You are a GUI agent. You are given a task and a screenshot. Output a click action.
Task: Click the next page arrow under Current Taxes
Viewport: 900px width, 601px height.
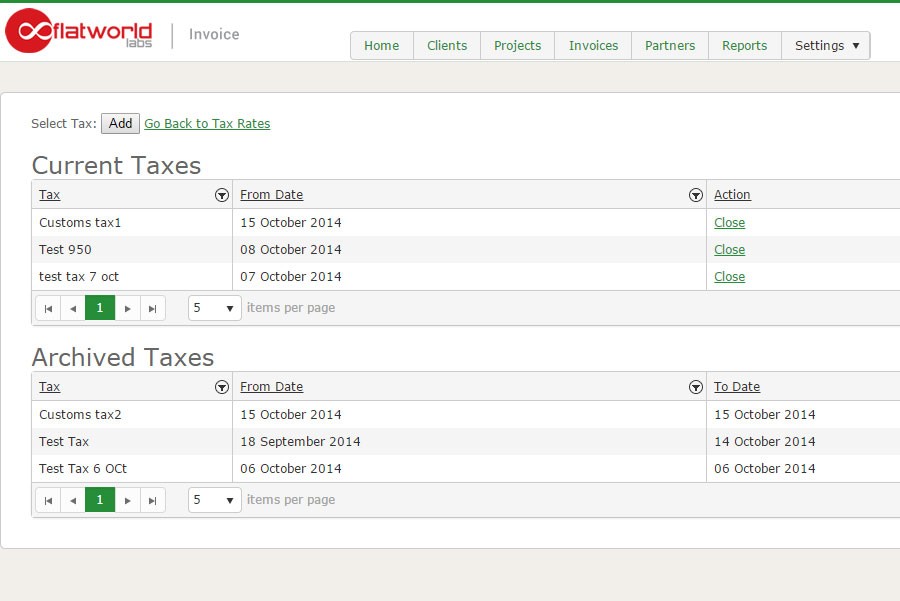[x=127, y=308]
